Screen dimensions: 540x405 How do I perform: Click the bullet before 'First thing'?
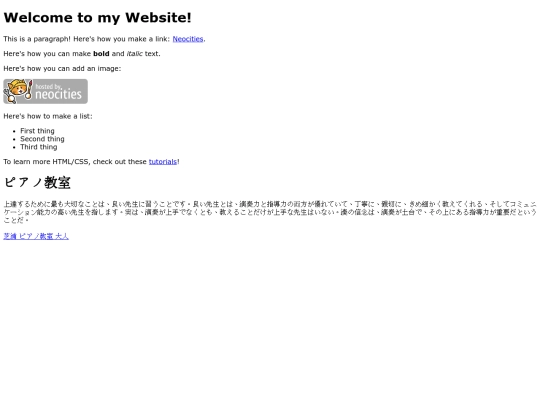tap(14, 131)
